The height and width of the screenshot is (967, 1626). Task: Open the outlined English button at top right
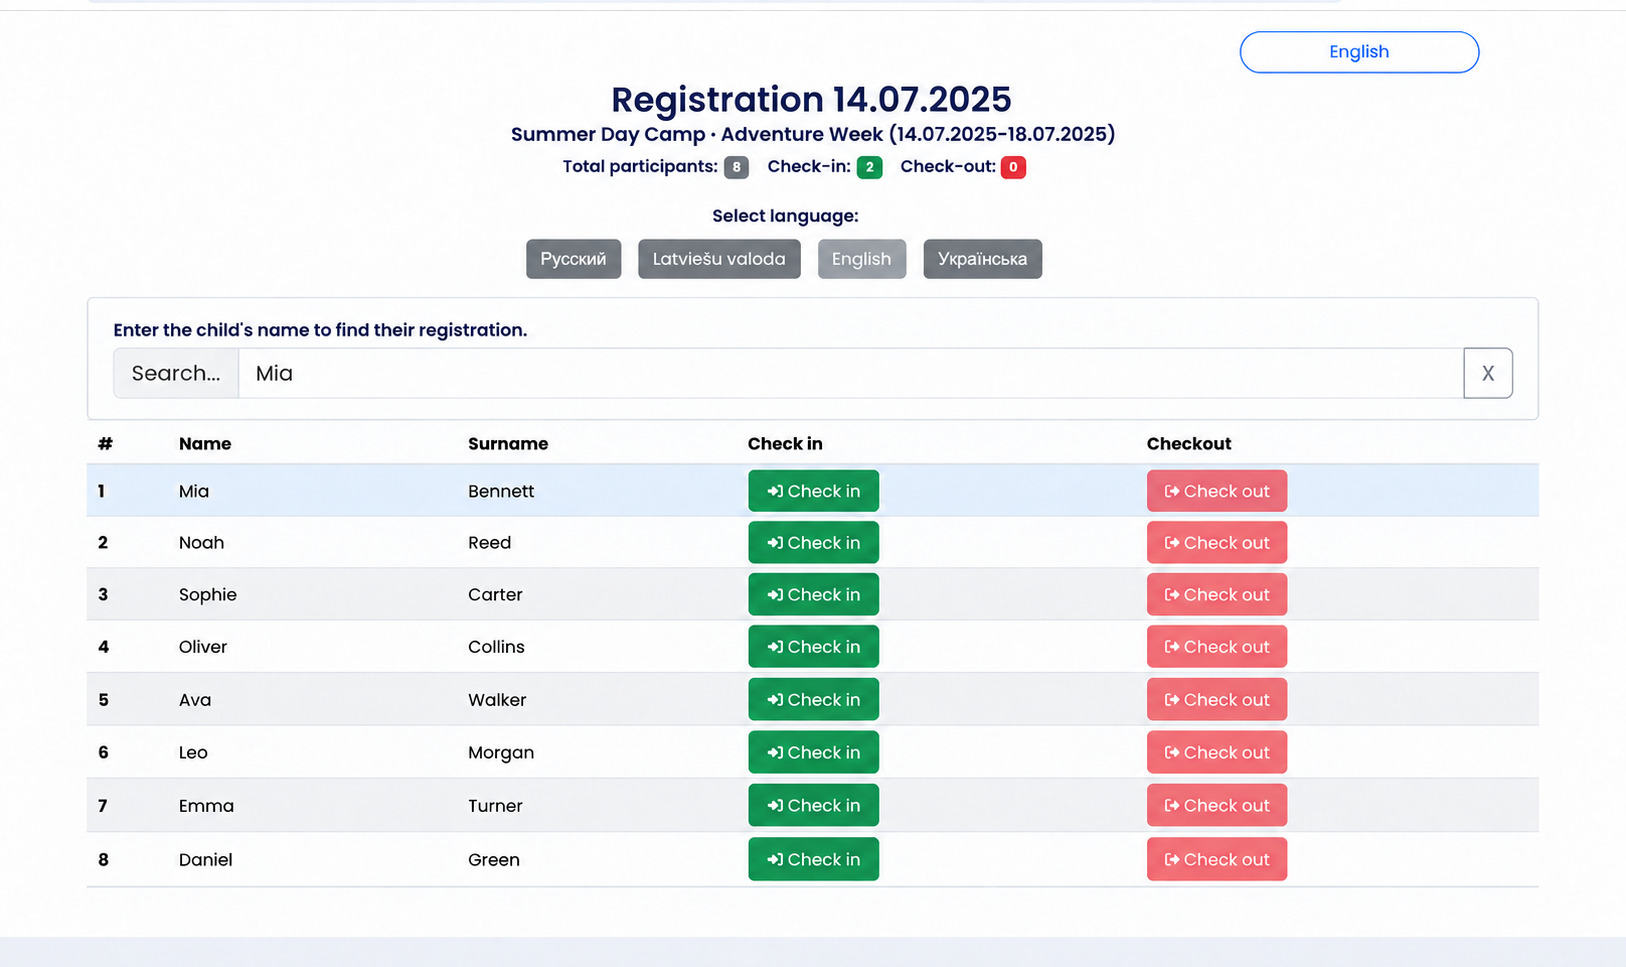(x=1359, y=52)
